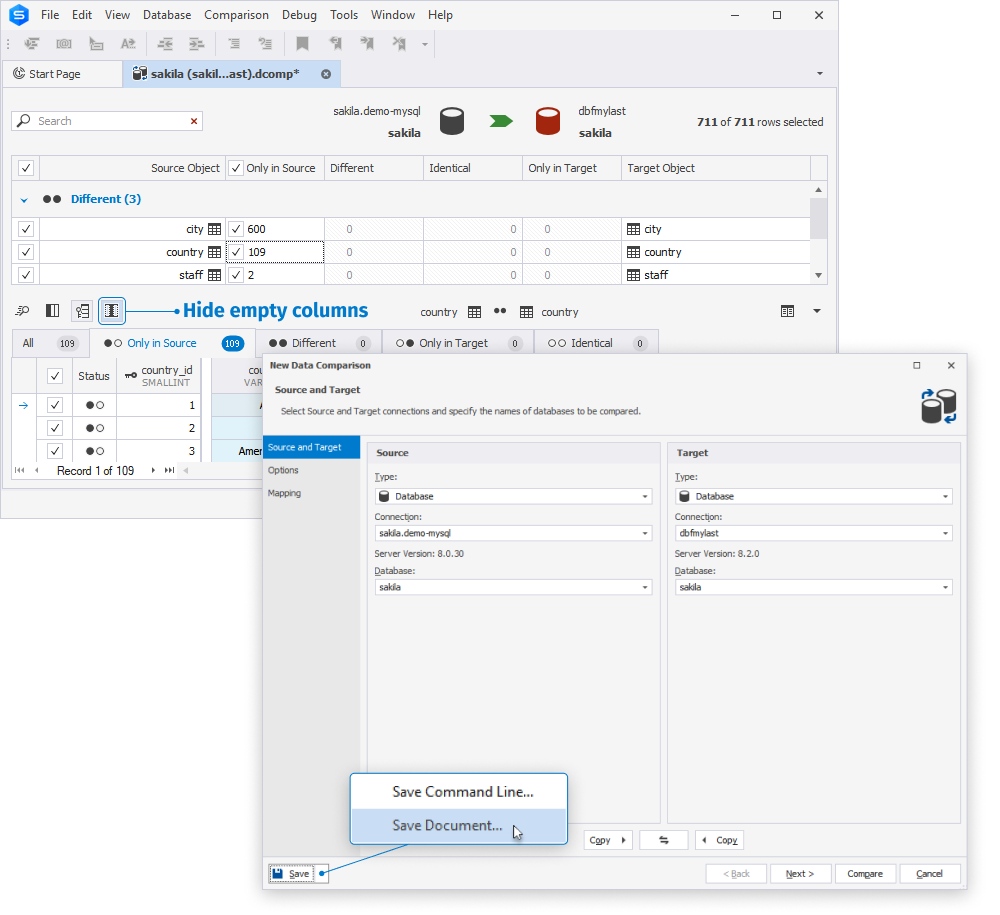Click the increase indent toolbar icon
Image resolution: width=1000 pixels, height=915 pixels.
point(196,43)
